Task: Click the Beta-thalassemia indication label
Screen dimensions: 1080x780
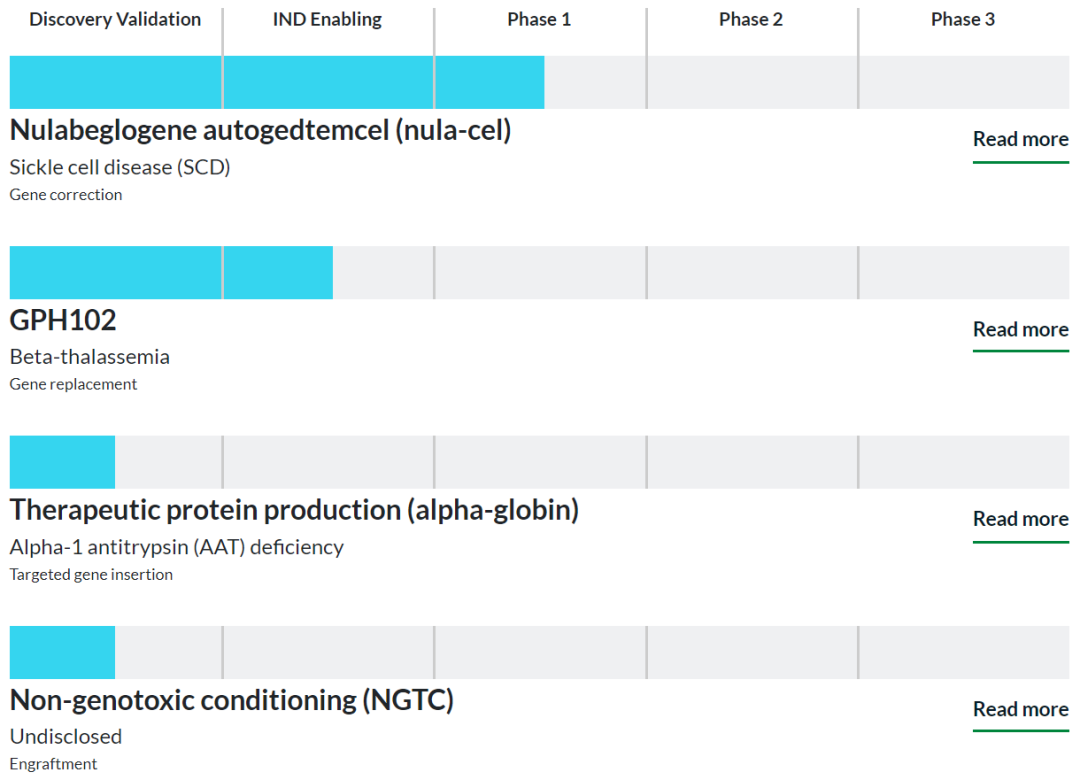Action: pos(90,357)
